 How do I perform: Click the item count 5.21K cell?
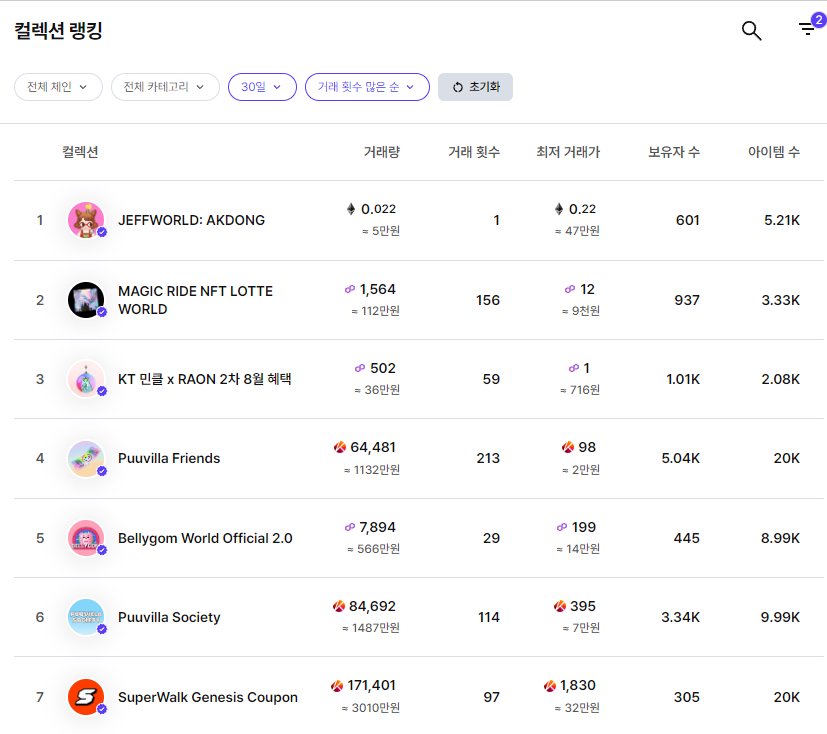782,220
